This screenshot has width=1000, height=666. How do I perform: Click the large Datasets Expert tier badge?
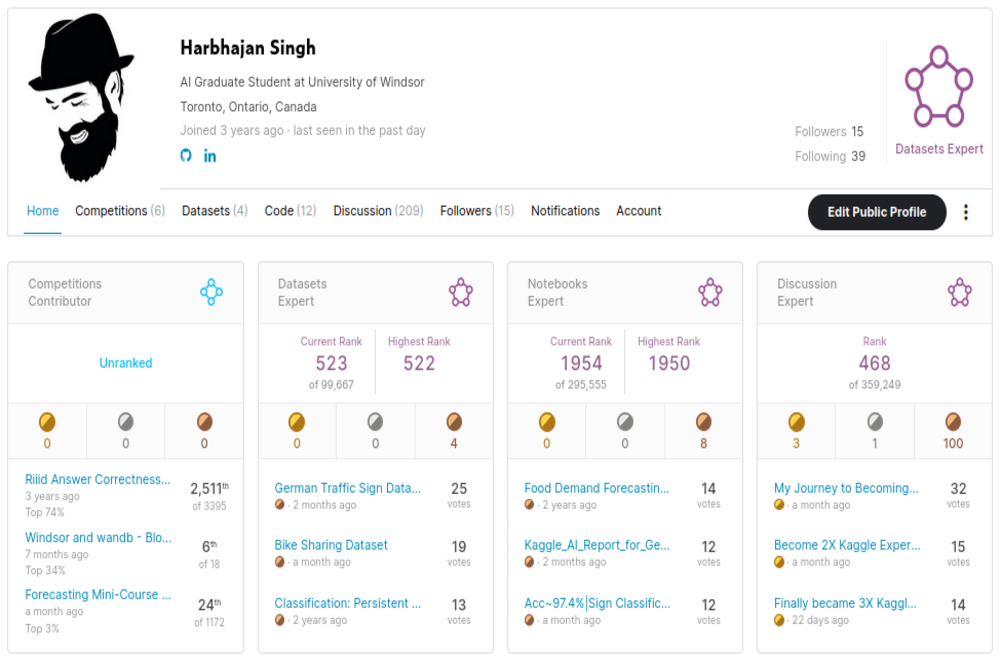(938, 87)
